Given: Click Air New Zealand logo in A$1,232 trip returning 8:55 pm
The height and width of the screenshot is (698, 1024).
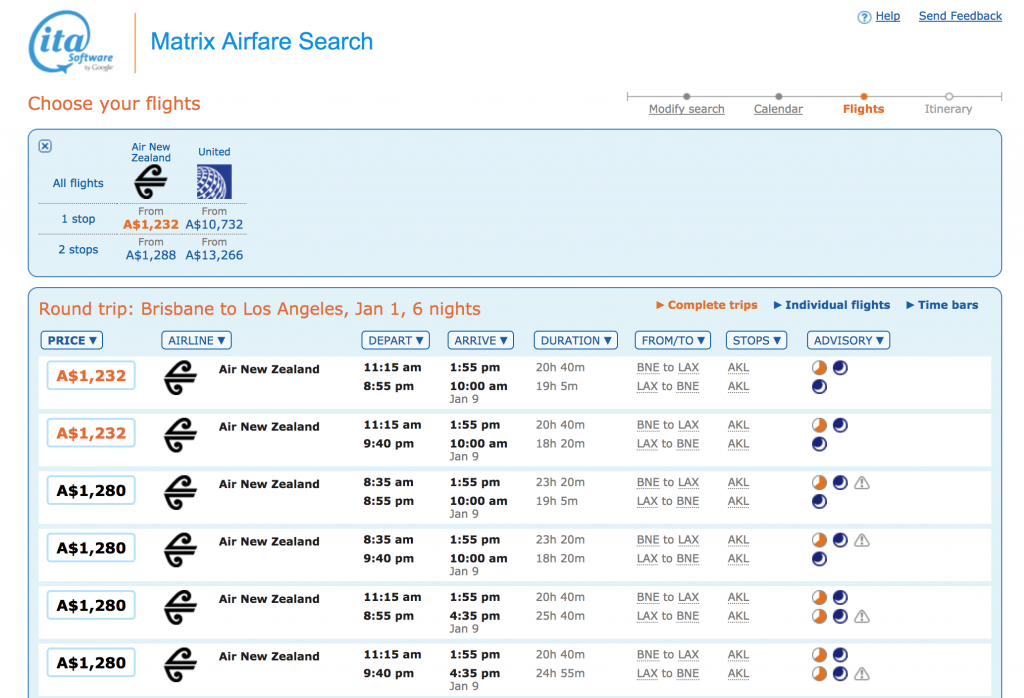Looking at the screenshot, I should click(x=180, y=377).
